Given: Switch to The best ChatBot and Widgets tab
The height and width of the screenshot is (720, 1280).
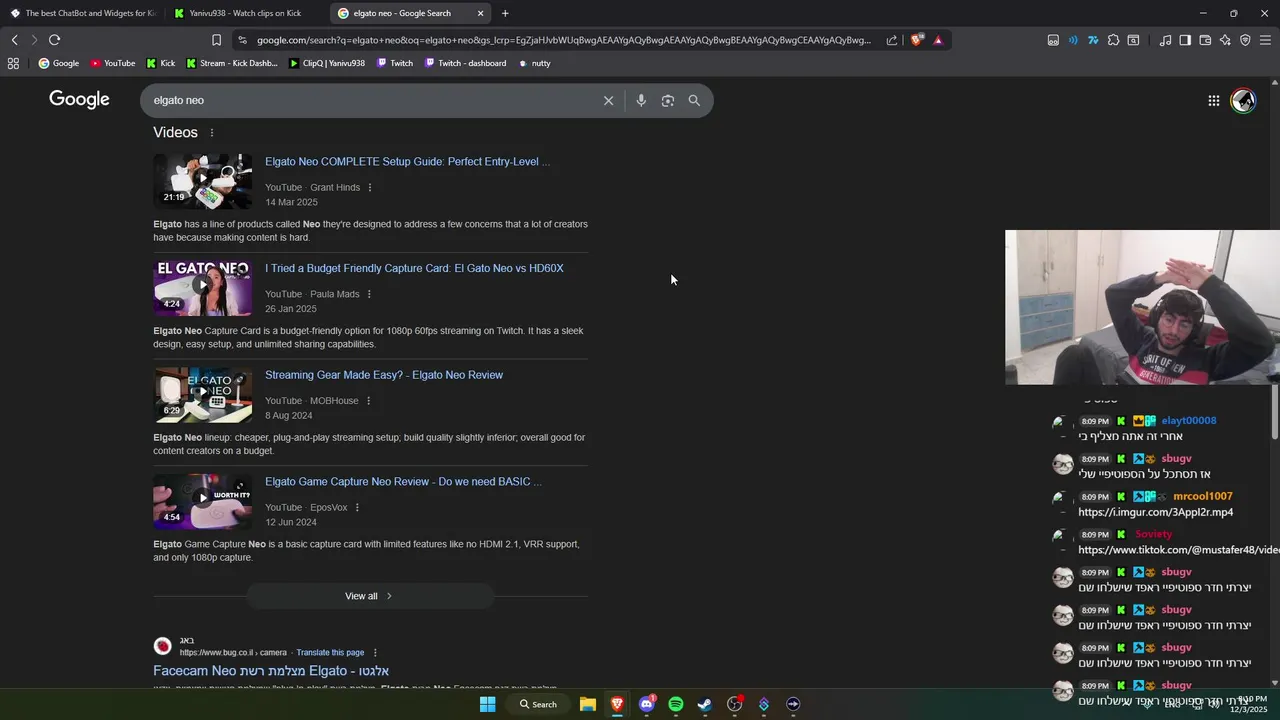Looking at the screenshot, I should click(x=82, y=13).
